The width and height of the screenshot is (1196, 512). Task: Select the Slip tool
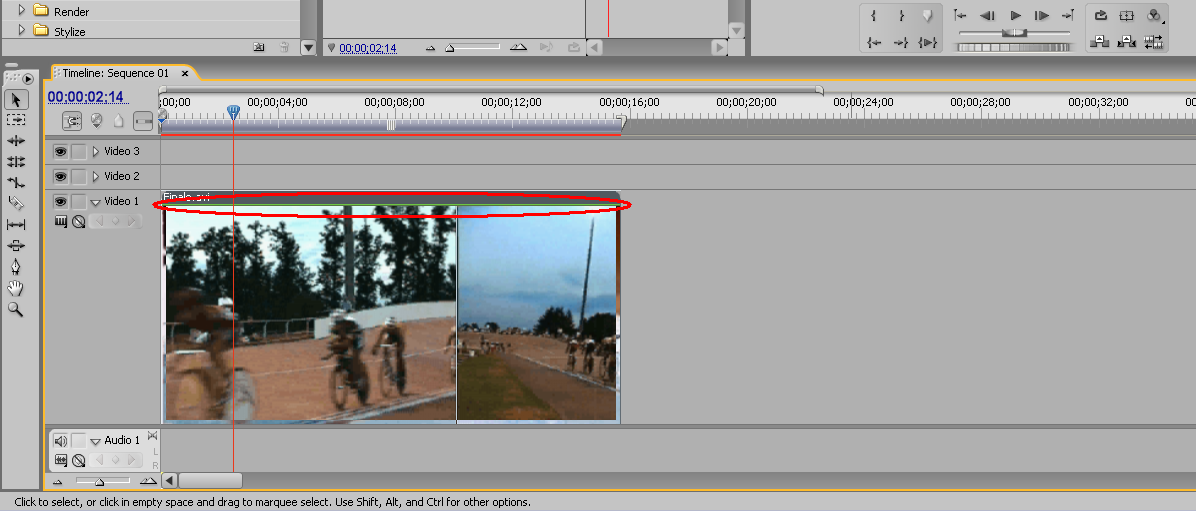click(x=15, y=224)
